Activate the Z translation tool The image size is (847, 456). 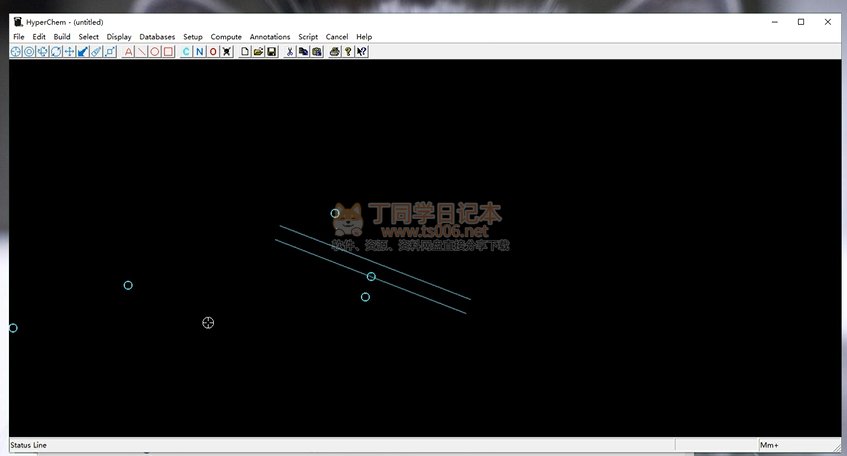click(x=83, y=52)
